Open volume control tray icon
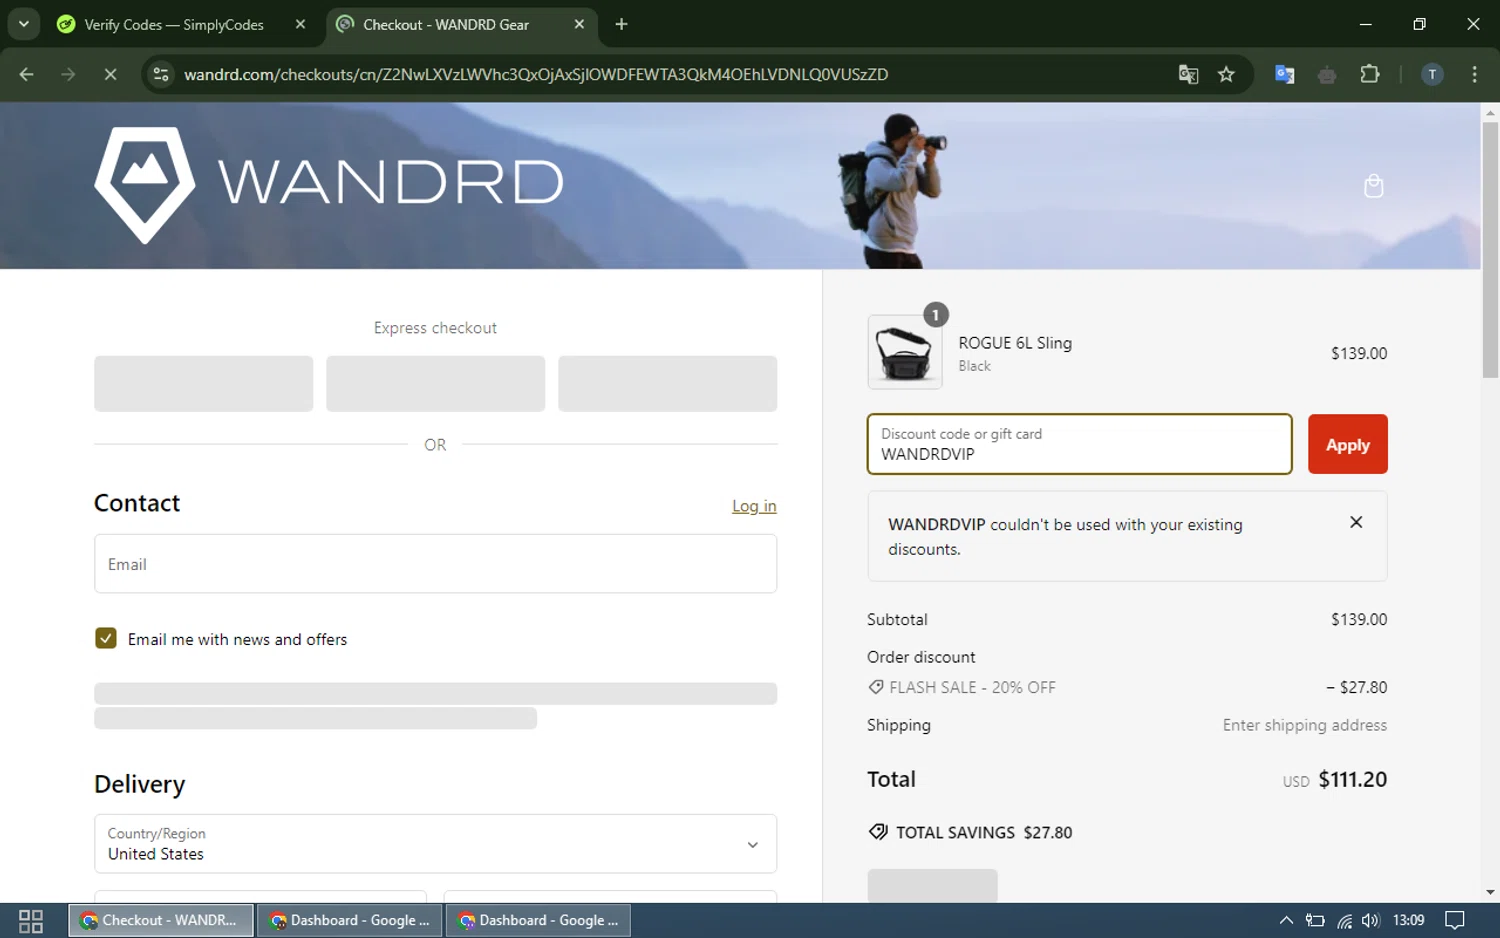The width and height of the screenshot is (1500, 938). [1371, 920]
